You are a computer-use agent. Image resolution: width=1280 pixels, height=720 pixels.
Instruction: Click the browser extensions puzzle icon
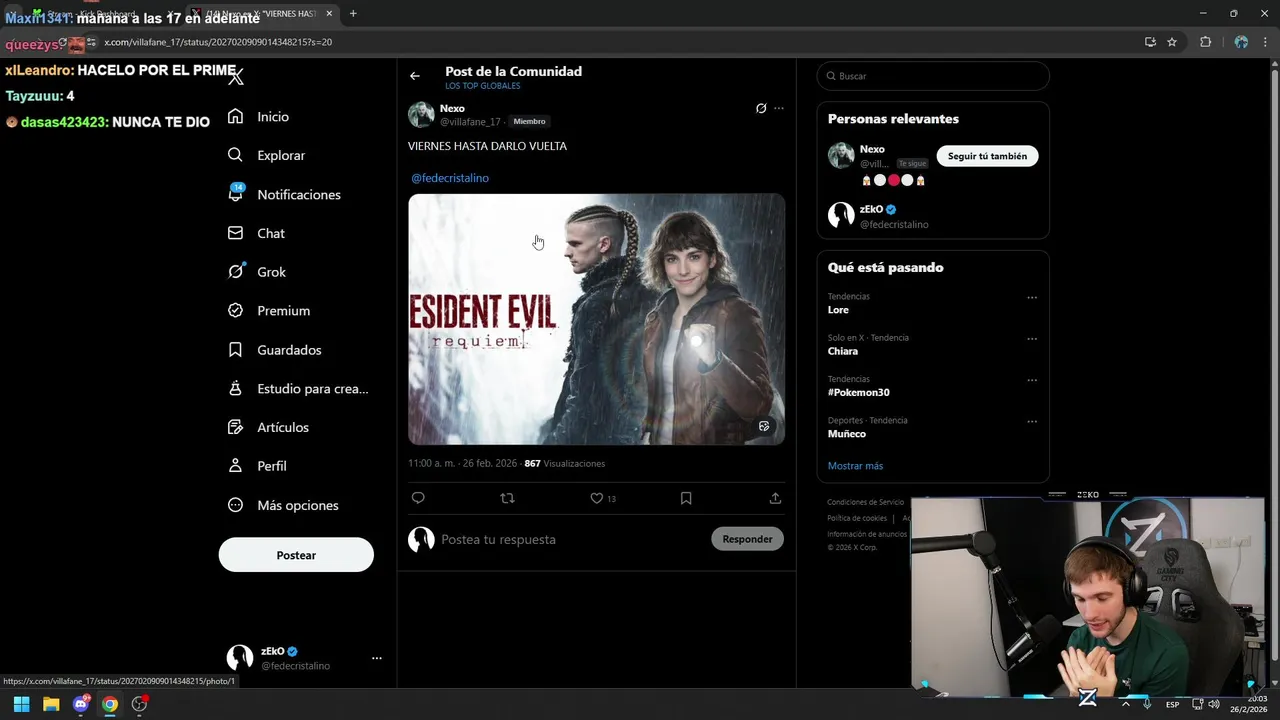[x=1205, y=42]
